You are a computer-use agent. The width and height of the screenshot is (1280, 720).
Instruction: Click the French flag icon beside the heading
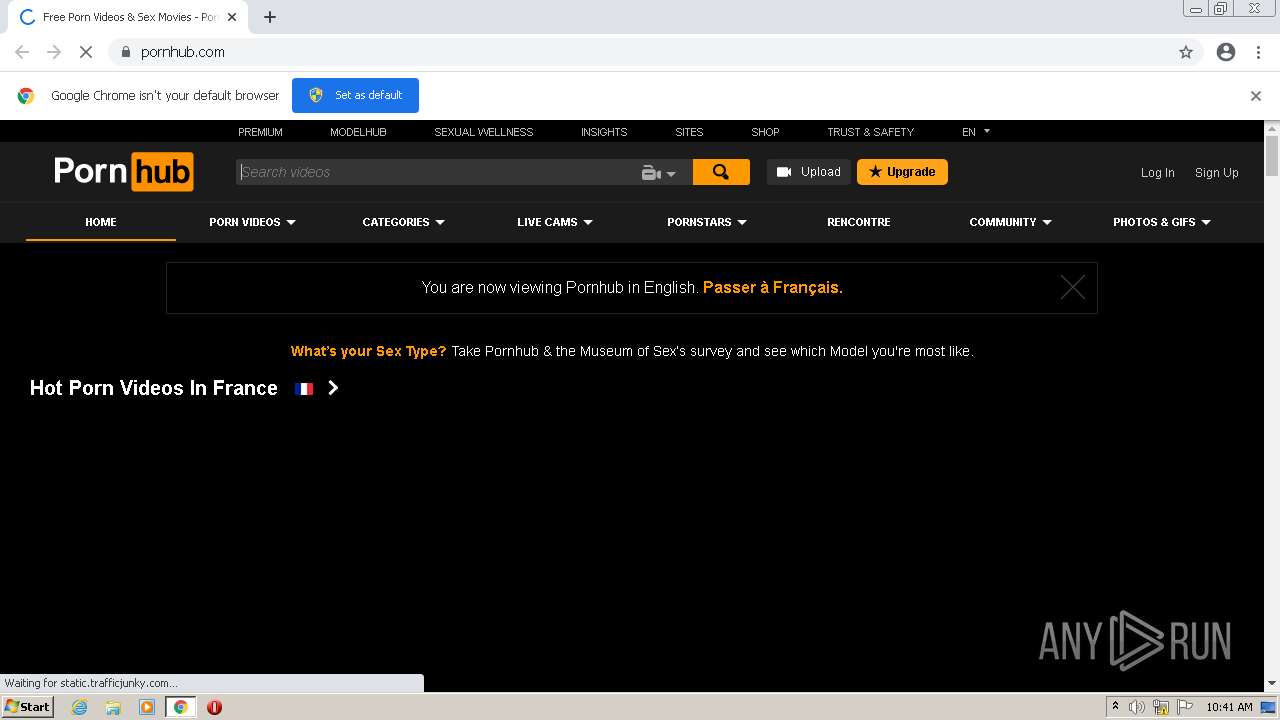tap(304, 389)
